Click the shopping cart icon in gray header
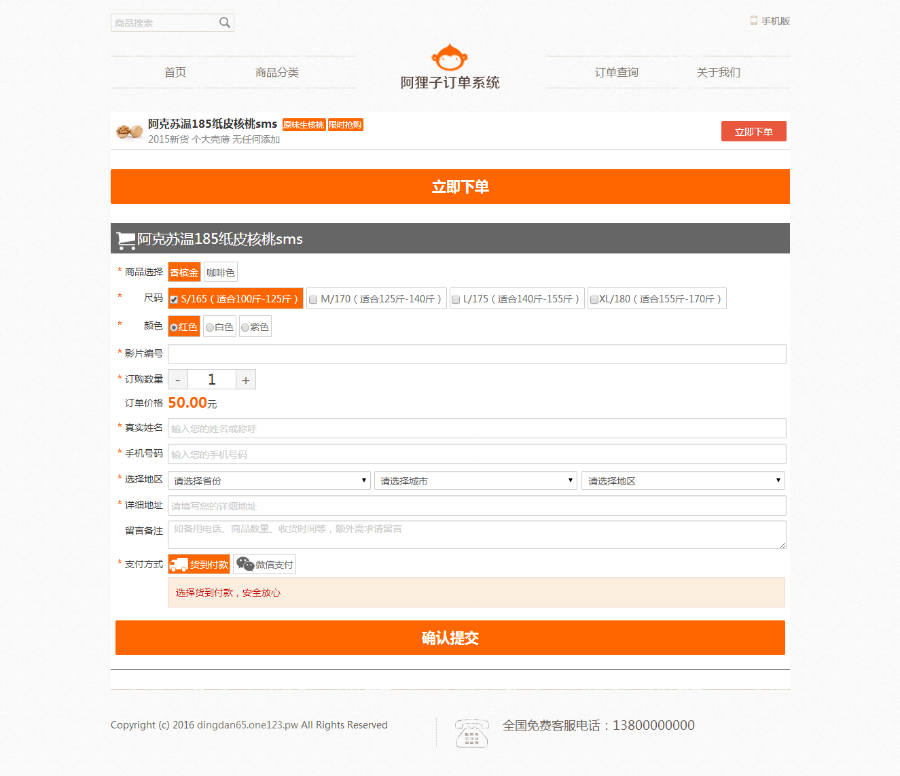 (125, 239)
